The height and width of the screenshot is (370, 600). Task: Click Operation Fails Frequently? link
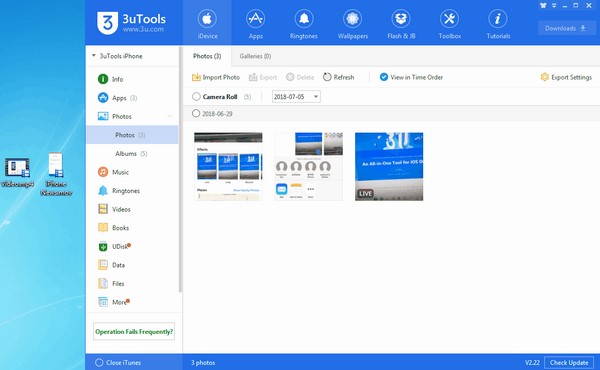134,332
